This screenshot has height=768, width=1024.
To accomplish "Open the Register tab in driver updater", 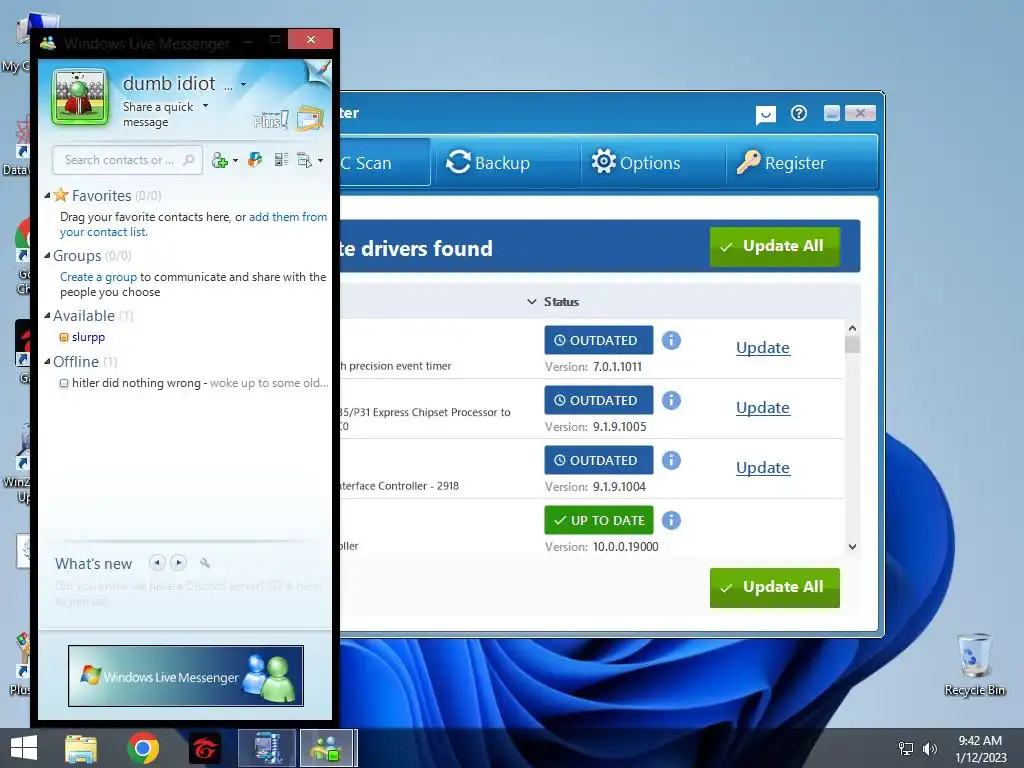I will pyautogui.click(x=781, y=163).
